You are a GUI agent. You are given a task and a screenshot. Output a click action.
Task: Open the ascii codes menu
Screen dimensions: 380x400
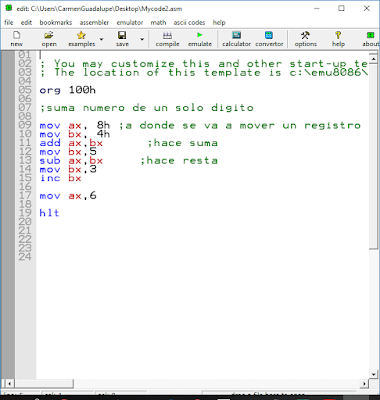(189, 23)
